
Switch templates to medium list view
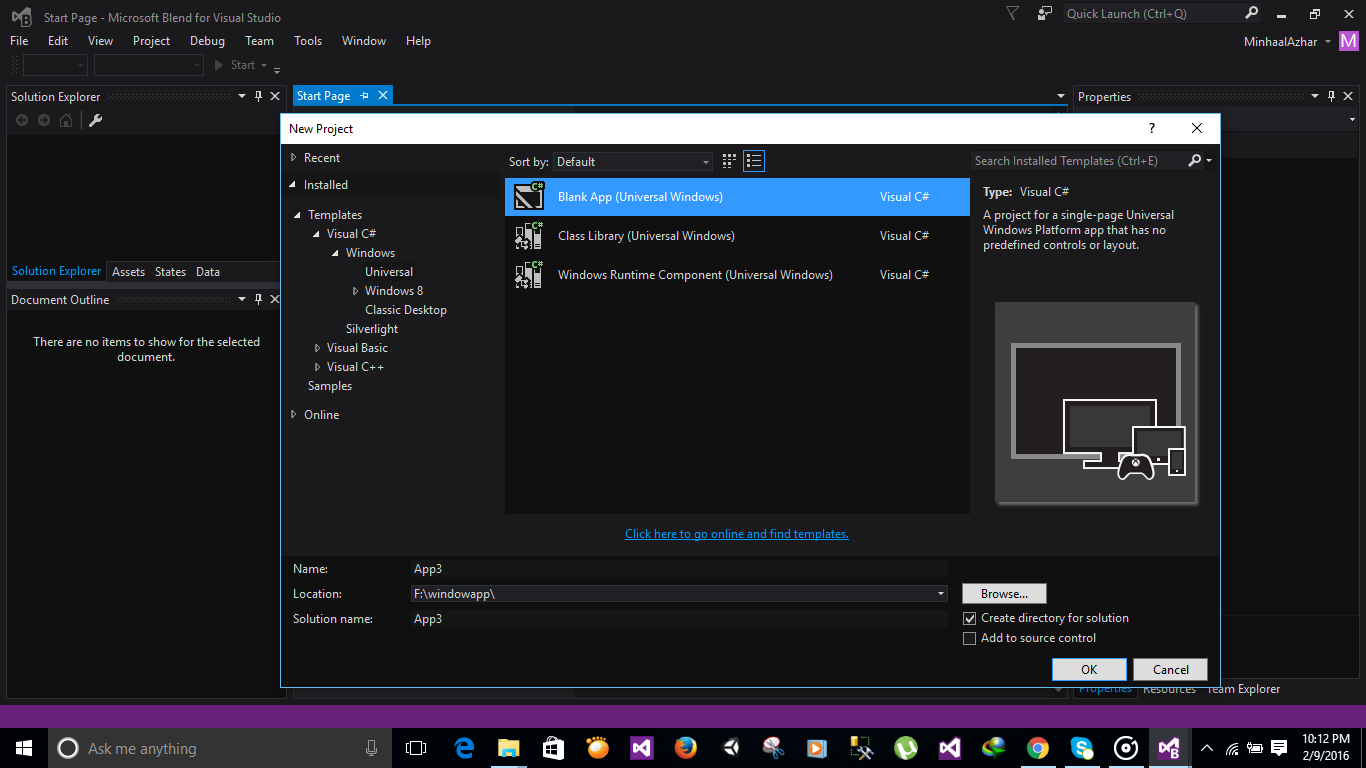[754, 161]
